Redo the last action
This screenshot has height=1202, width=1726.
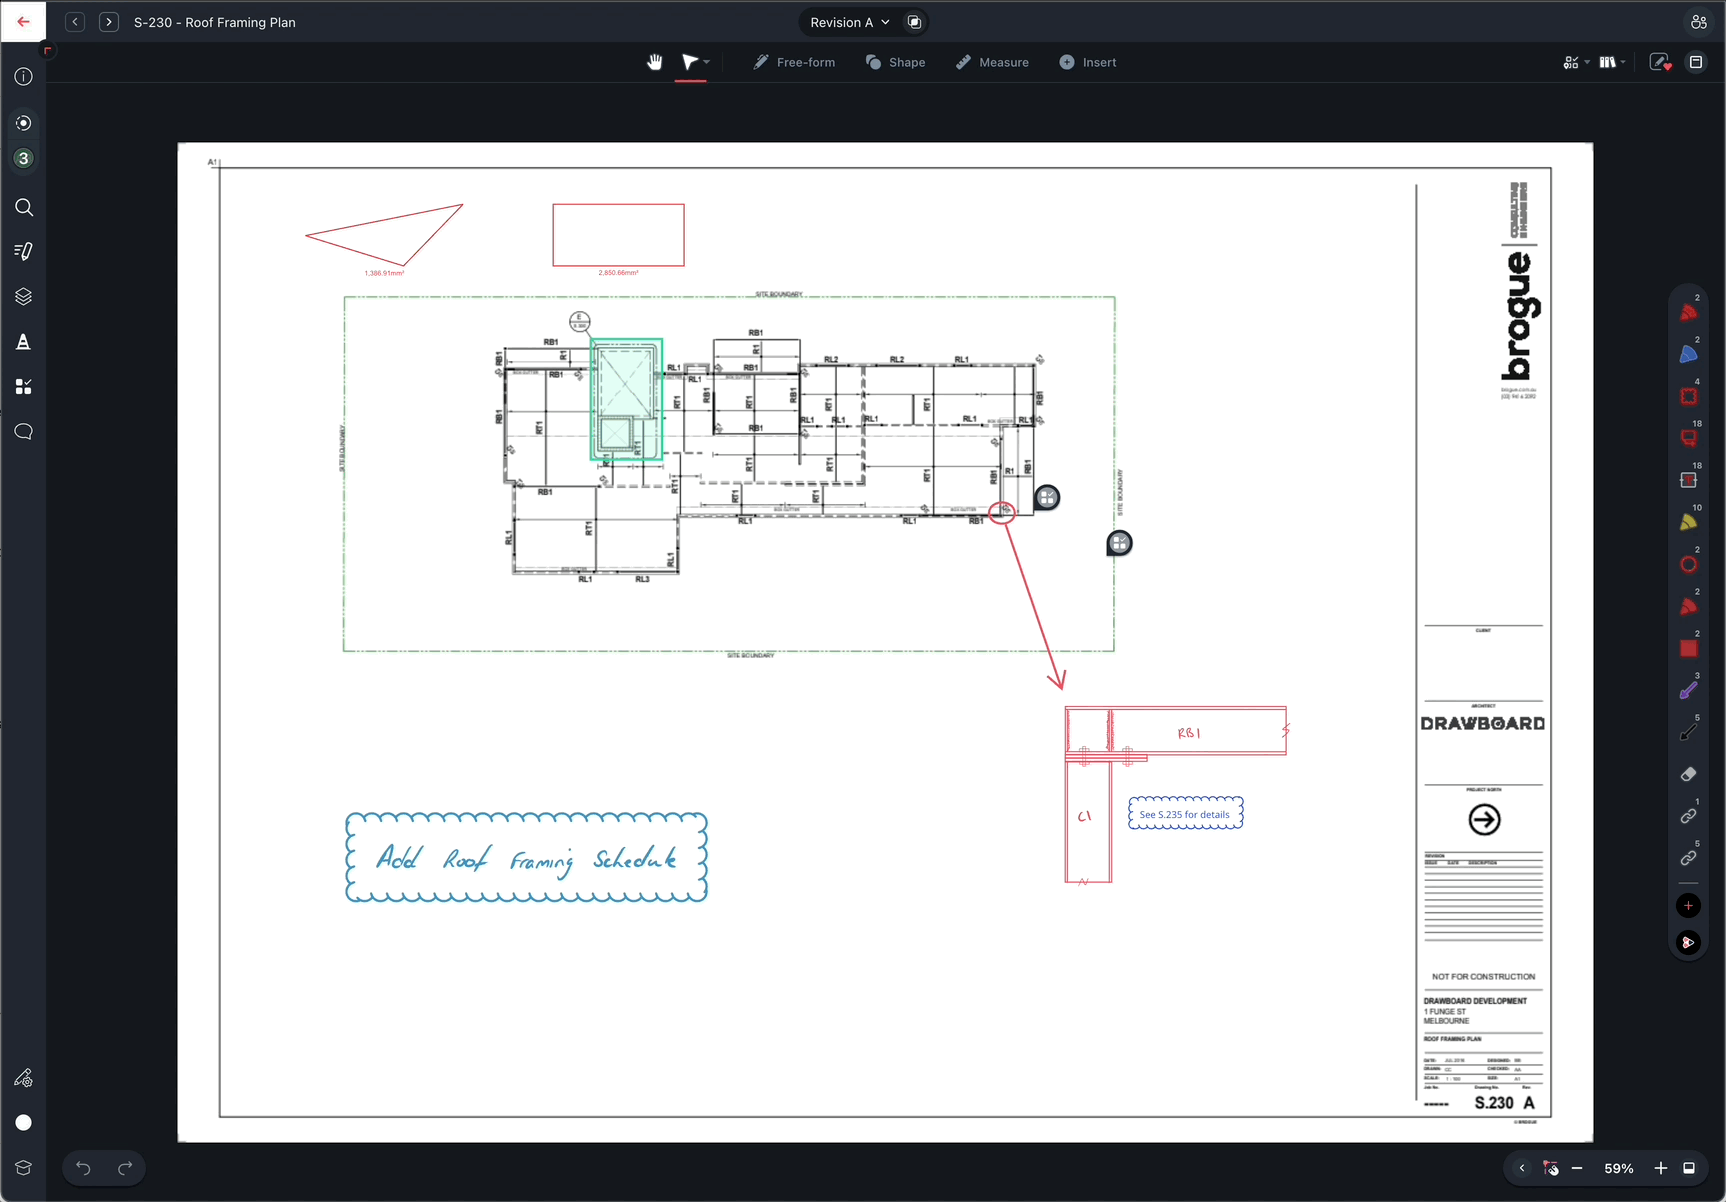(125, 1168)
